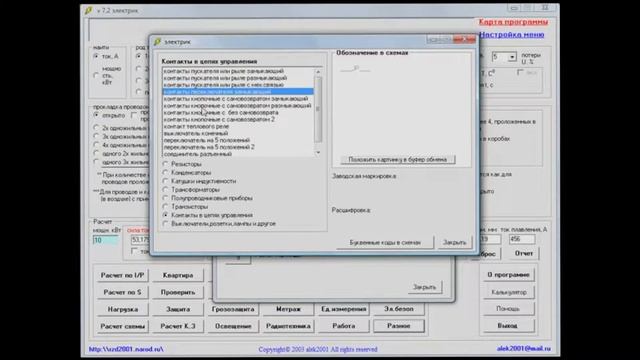Click 'Расчет К.З' button
The width and height of the screenshot is (640, 360).
point(178,327)
